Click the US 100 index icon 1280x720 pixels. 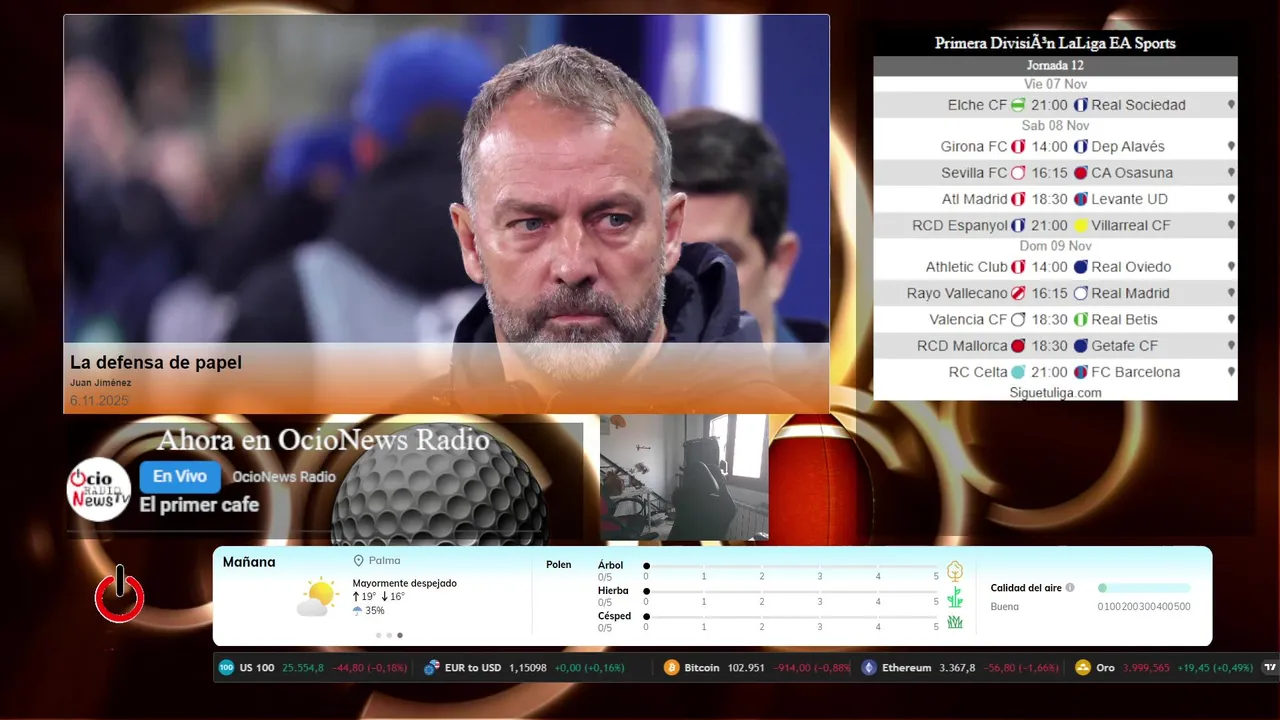pos(226,668)
